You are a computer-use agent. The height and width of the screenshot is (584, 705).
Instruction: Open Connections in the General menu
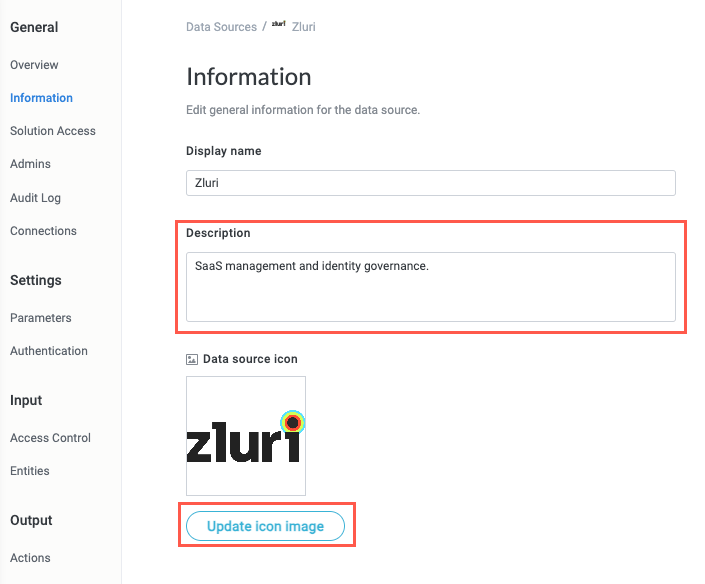(43, 231)
